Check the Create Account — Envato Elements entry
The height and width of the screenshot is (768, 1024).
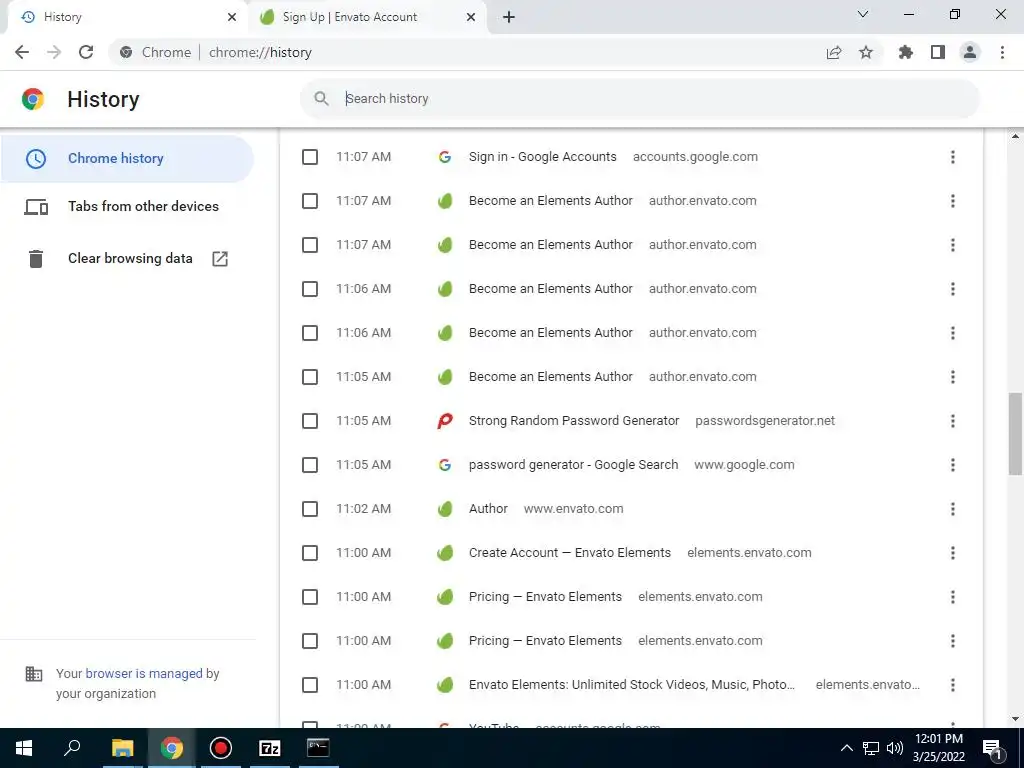310,553
